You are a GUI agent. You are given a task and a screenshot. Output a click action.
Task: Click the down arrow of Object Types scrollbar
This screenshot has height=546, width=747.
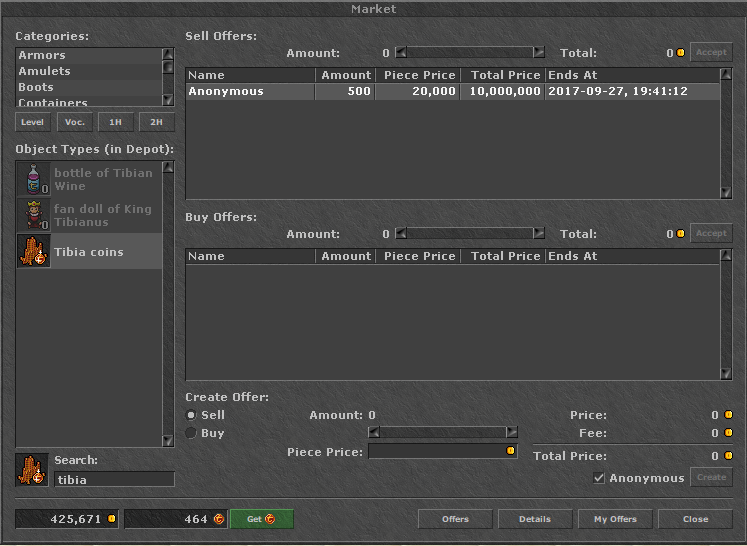click(168, 440)
